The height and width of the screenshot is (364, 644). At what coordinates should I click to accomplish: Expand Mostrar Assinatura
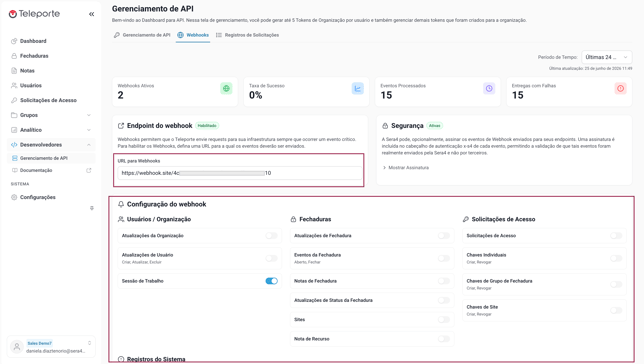pos(406,168)
